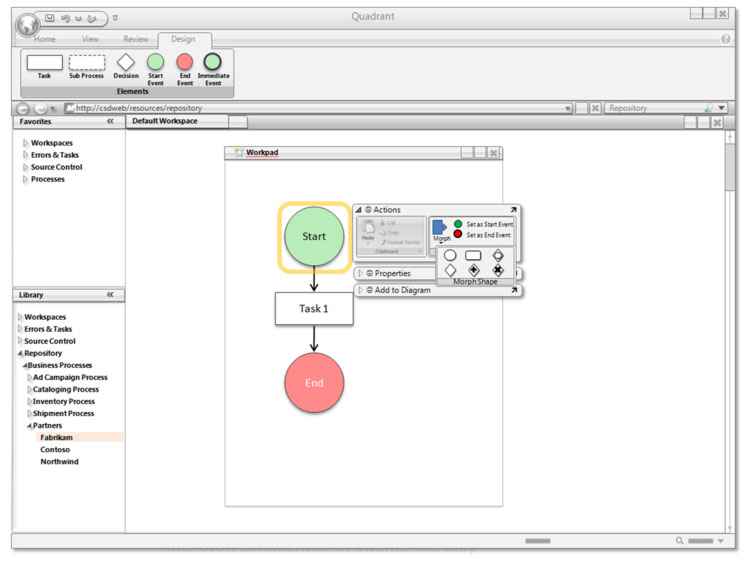Click the zoom slider in status bar
750x561 pixels.
701,541
